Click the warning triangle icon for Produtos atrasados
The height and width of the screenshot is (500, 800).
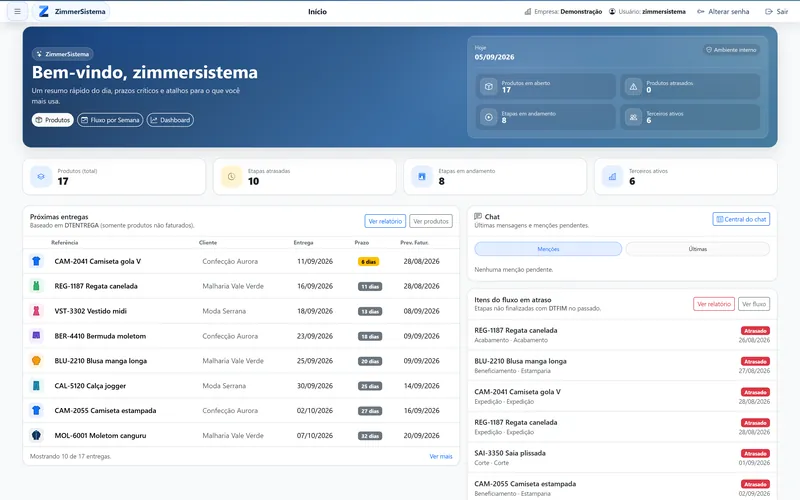[x=633, y=86]
